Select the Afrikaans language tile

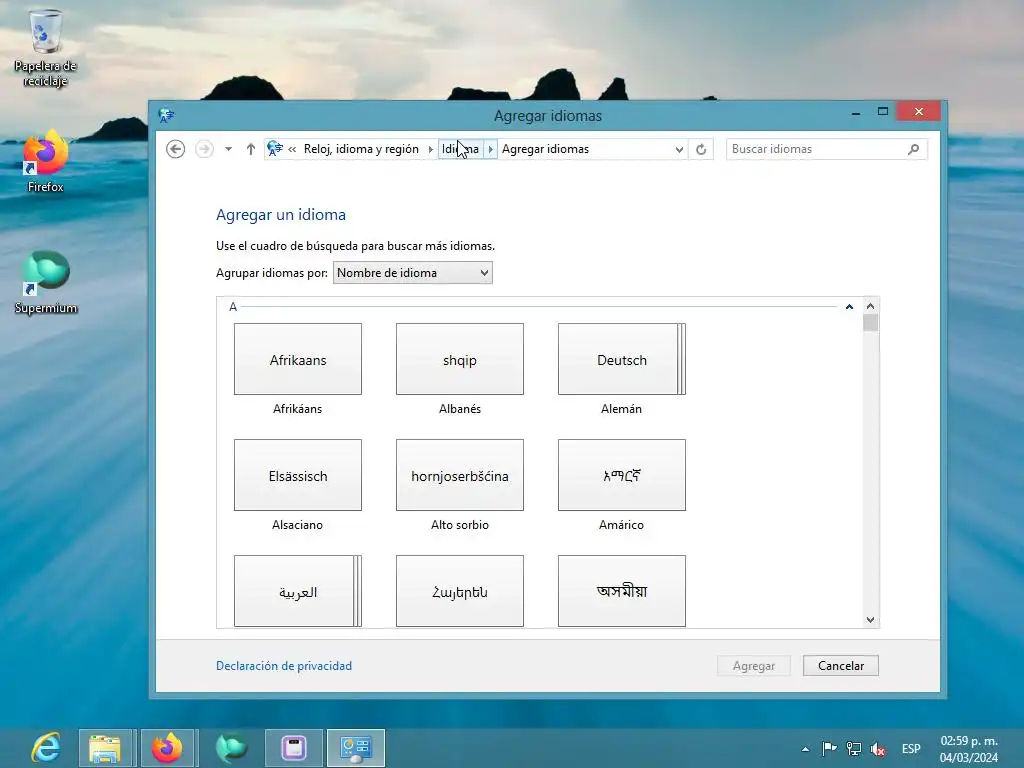point(298,359)
